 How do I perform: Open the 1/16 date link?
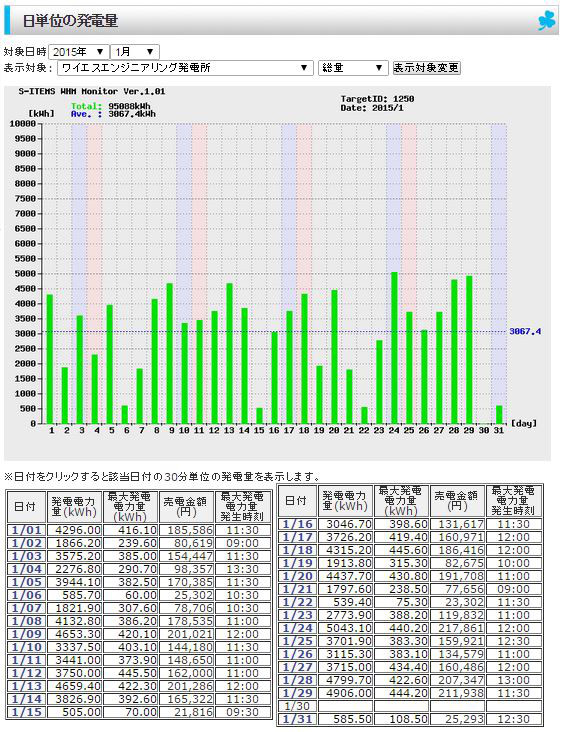coord(297,524)
